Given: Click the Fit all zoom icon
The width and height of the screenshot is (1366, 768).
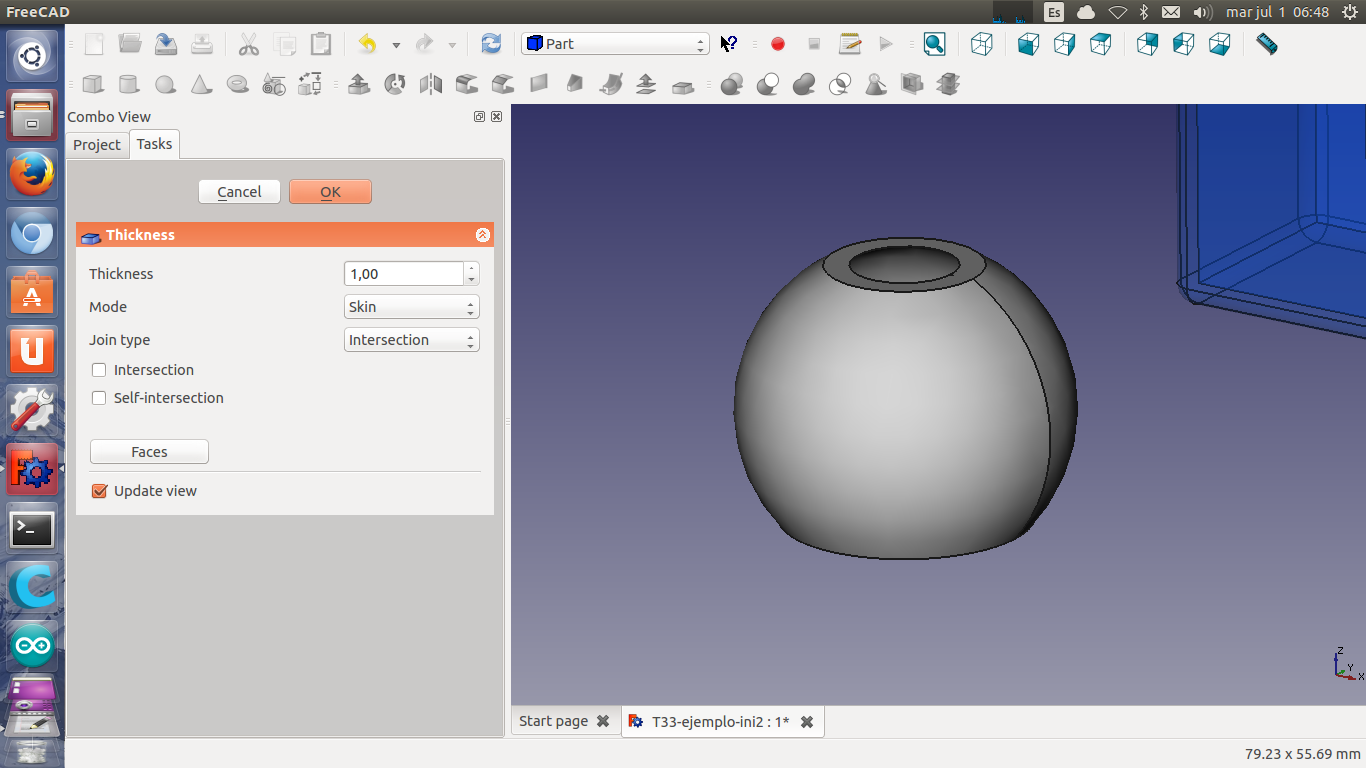Looking at the screenshot, I should coord(934,44).
